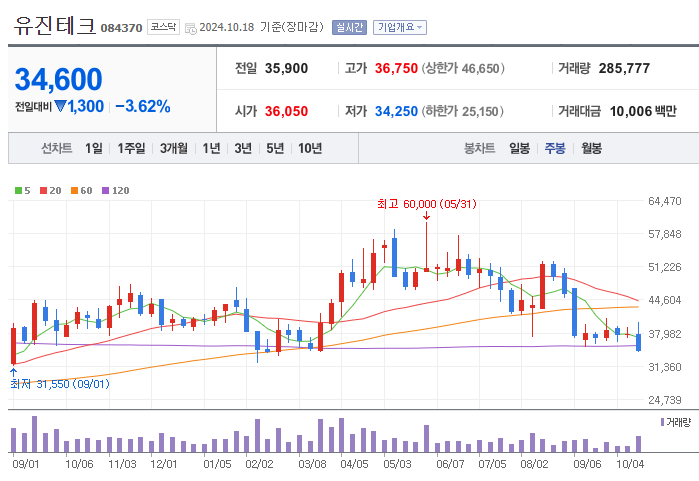
Task: Click the 상한가 46,650 text
Action: tap(463, 68)
